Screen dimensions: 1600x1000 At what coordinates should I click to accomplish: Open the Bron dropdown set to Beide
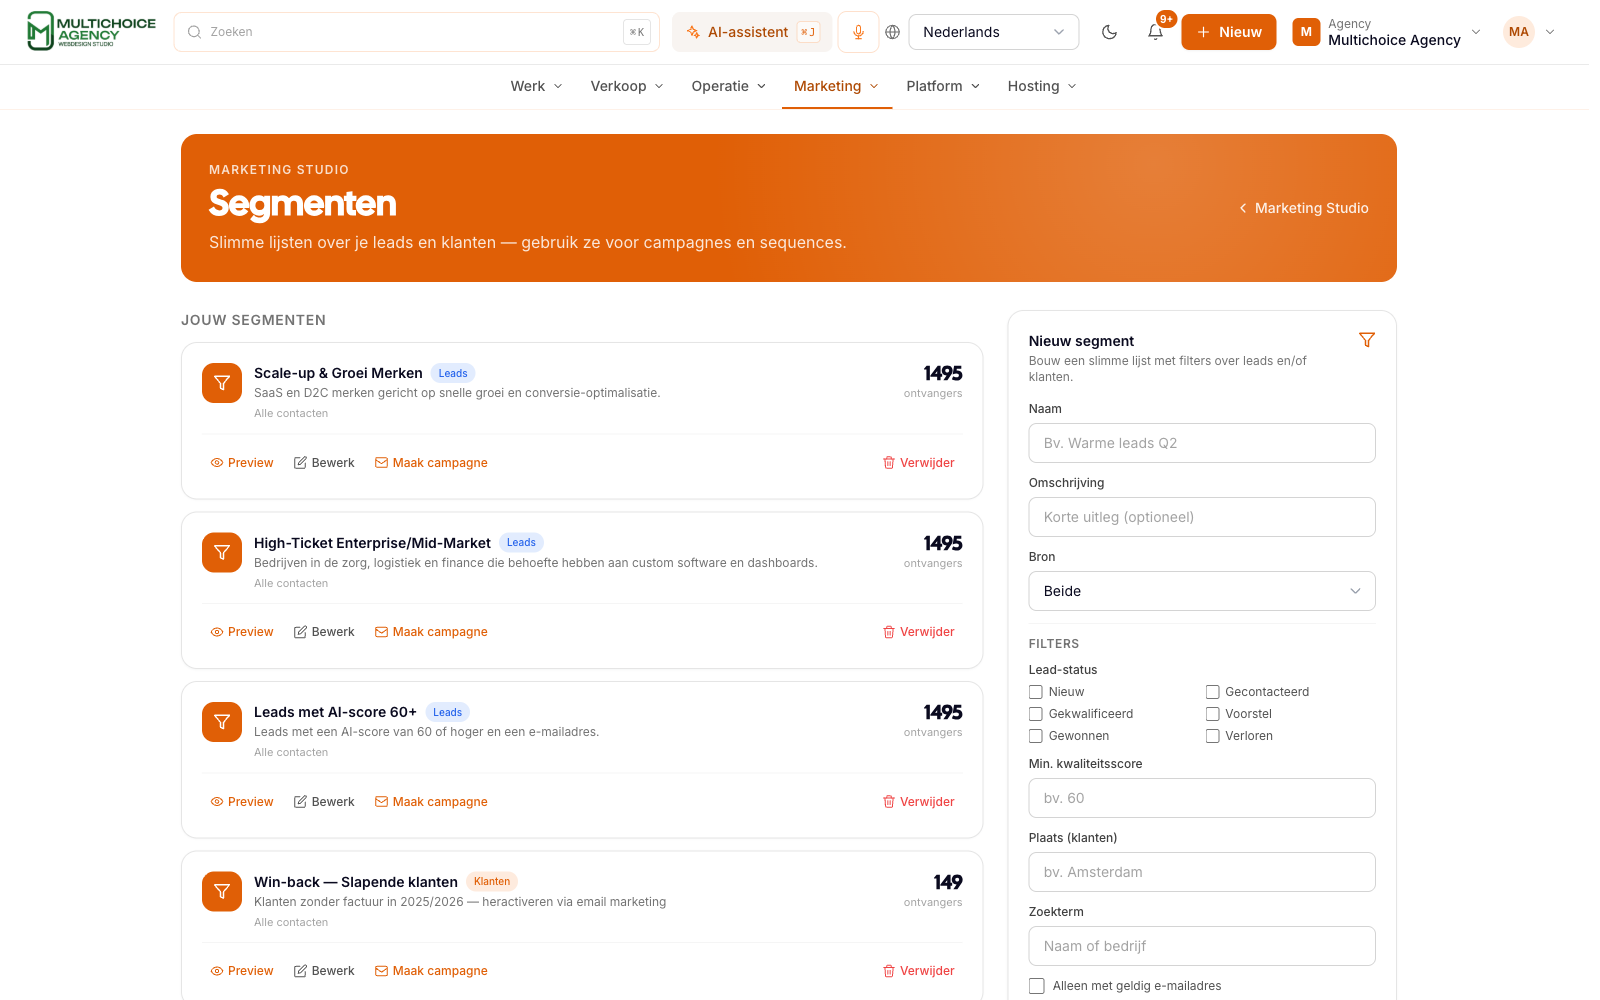pos(1202,591)
